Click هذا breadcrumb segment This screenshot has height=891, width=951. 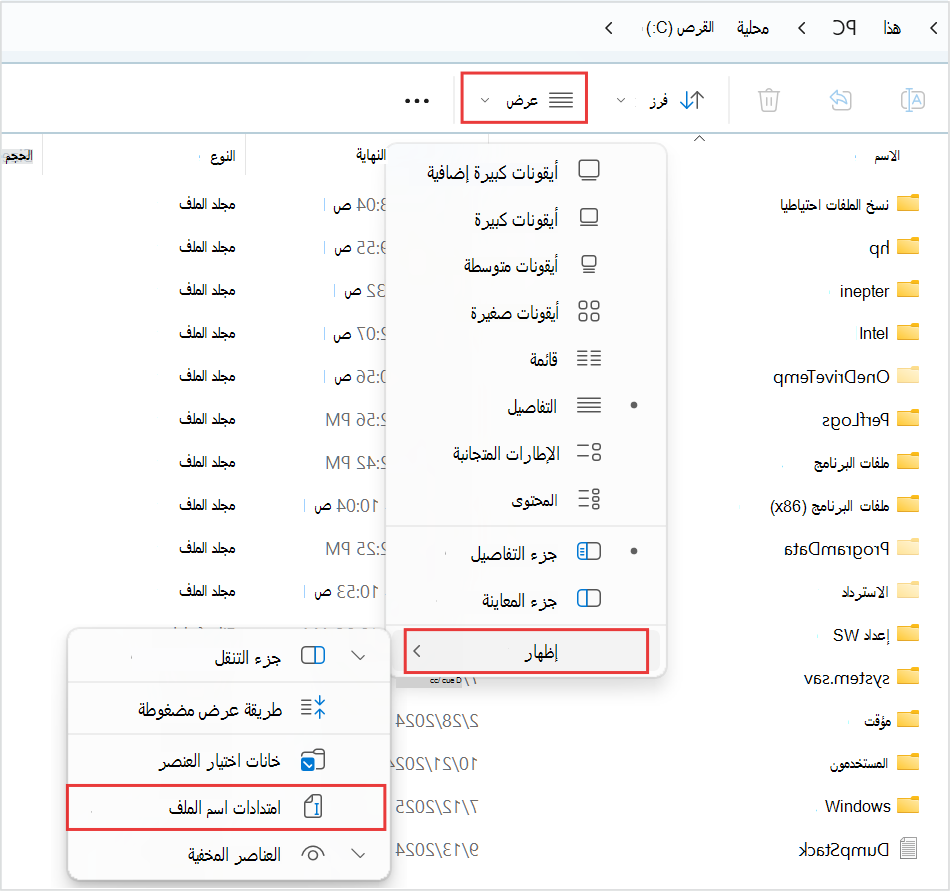point(892,28)
